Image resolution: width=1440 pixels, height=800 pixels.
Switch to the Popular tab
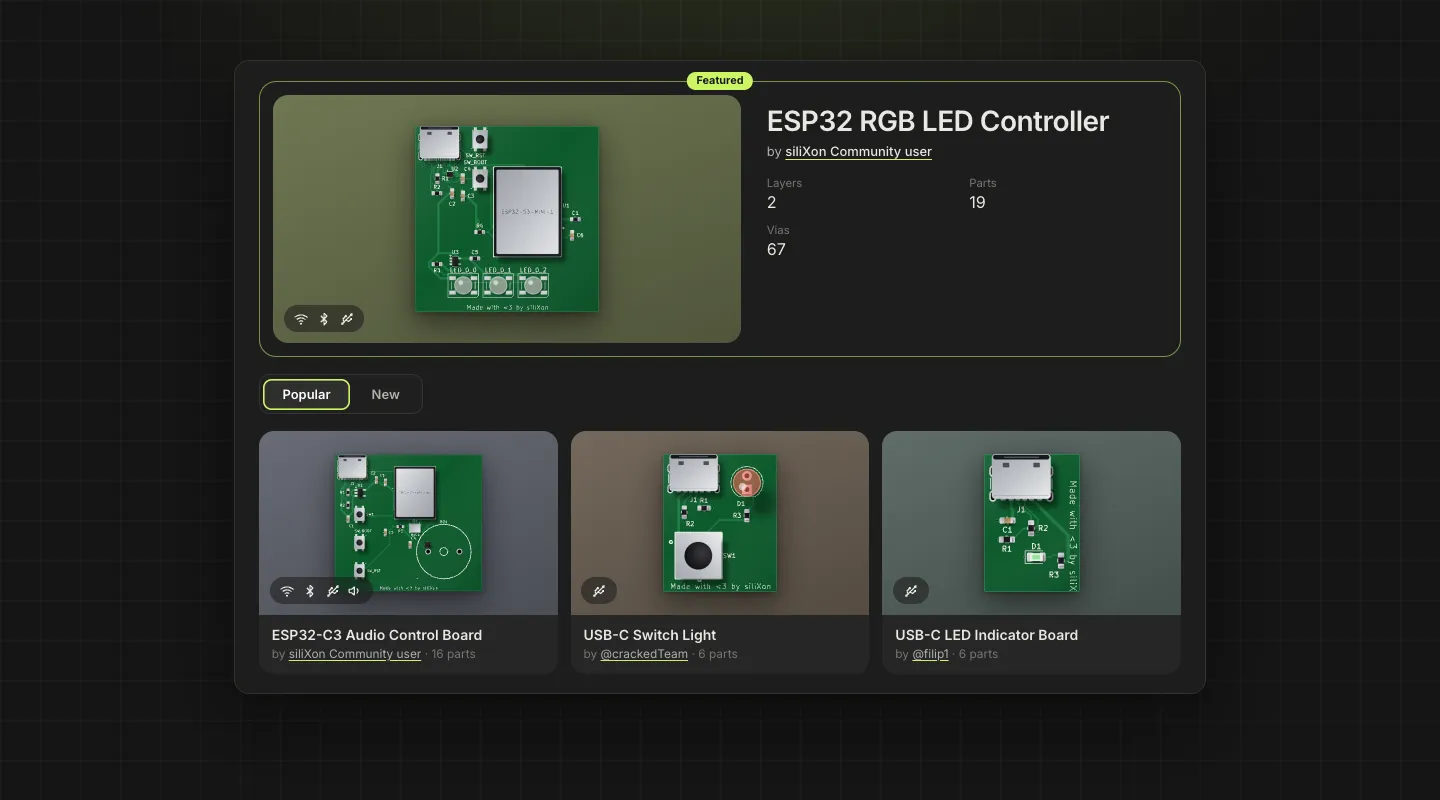pos(306,394)
